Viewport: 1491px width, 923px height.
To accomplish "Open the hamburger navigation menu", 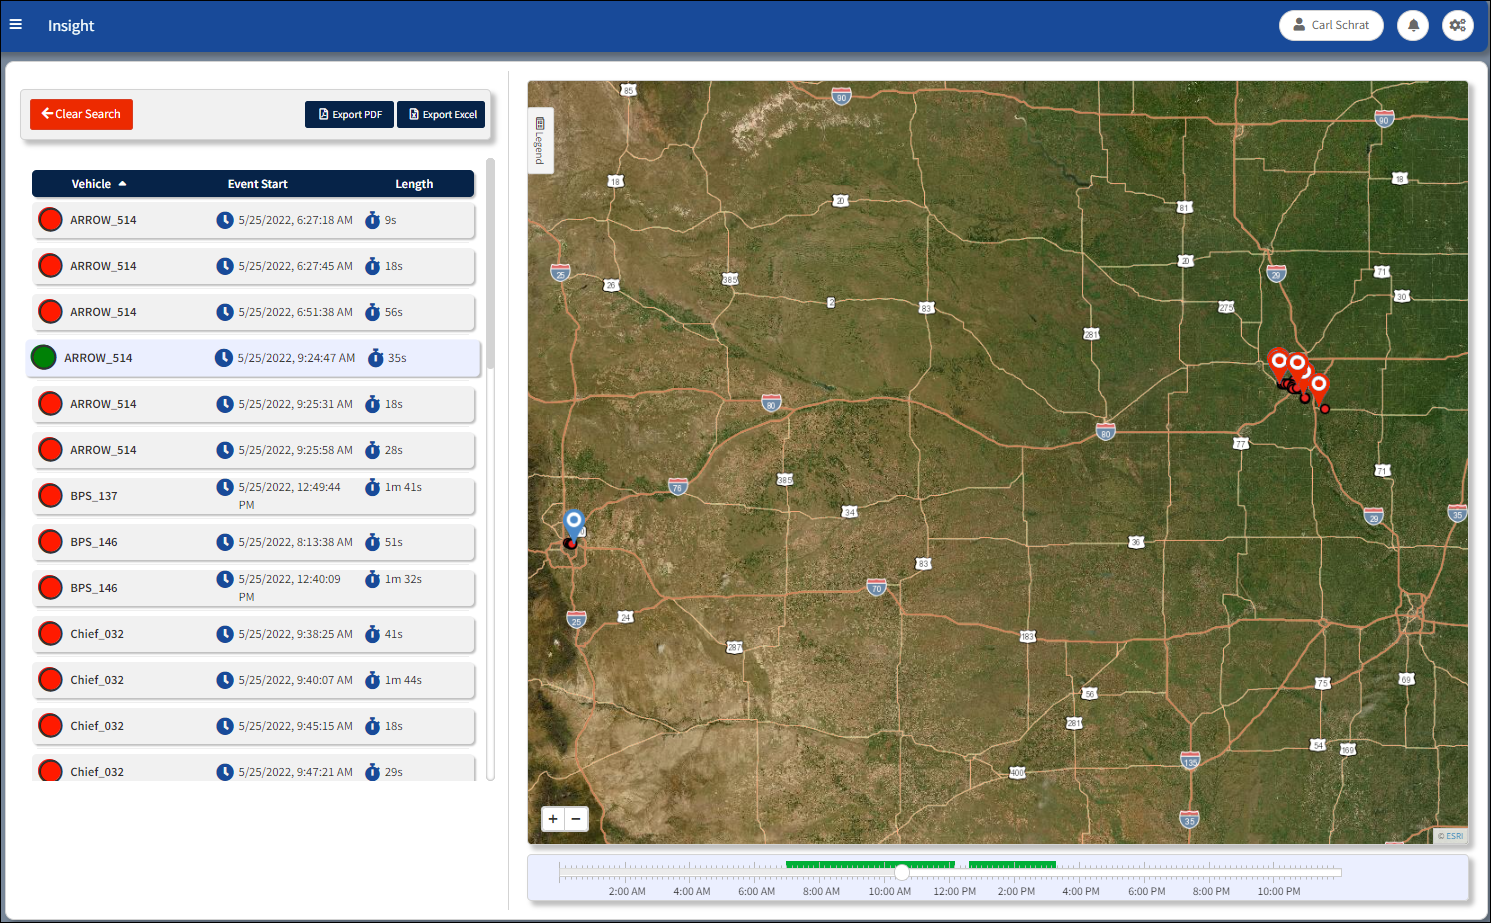I will coord(16,25).
